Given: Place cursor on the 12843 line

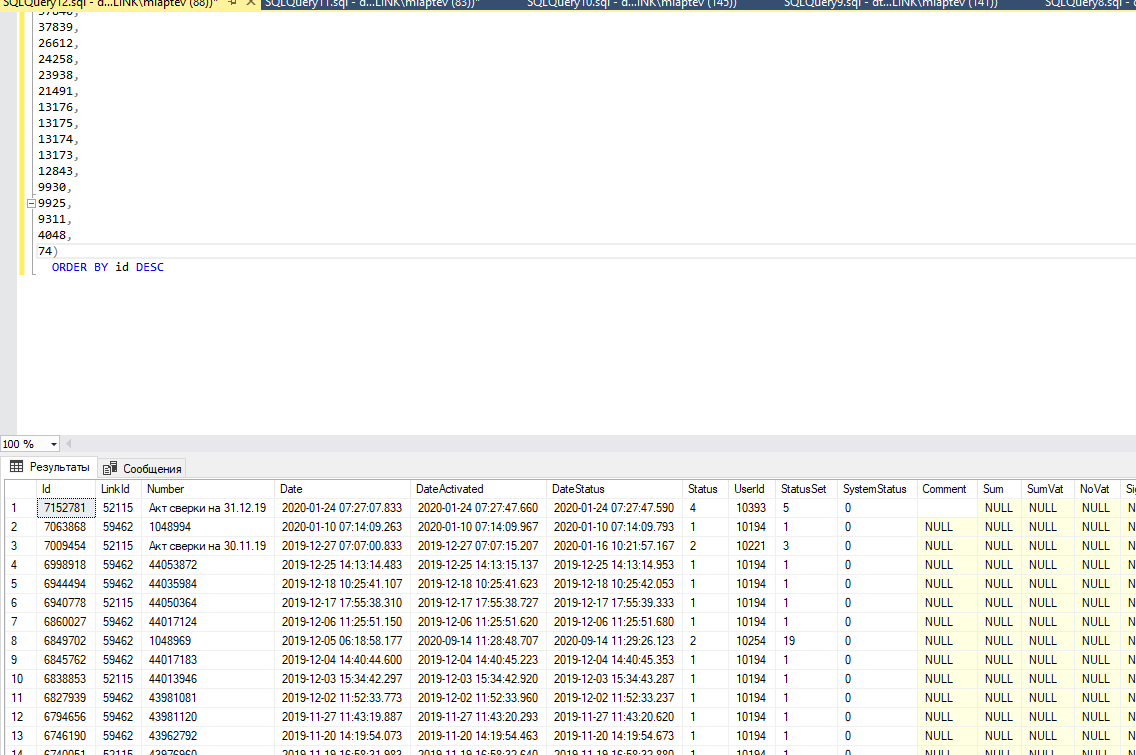Looking at the screenshot, I should tap(58, 172).
